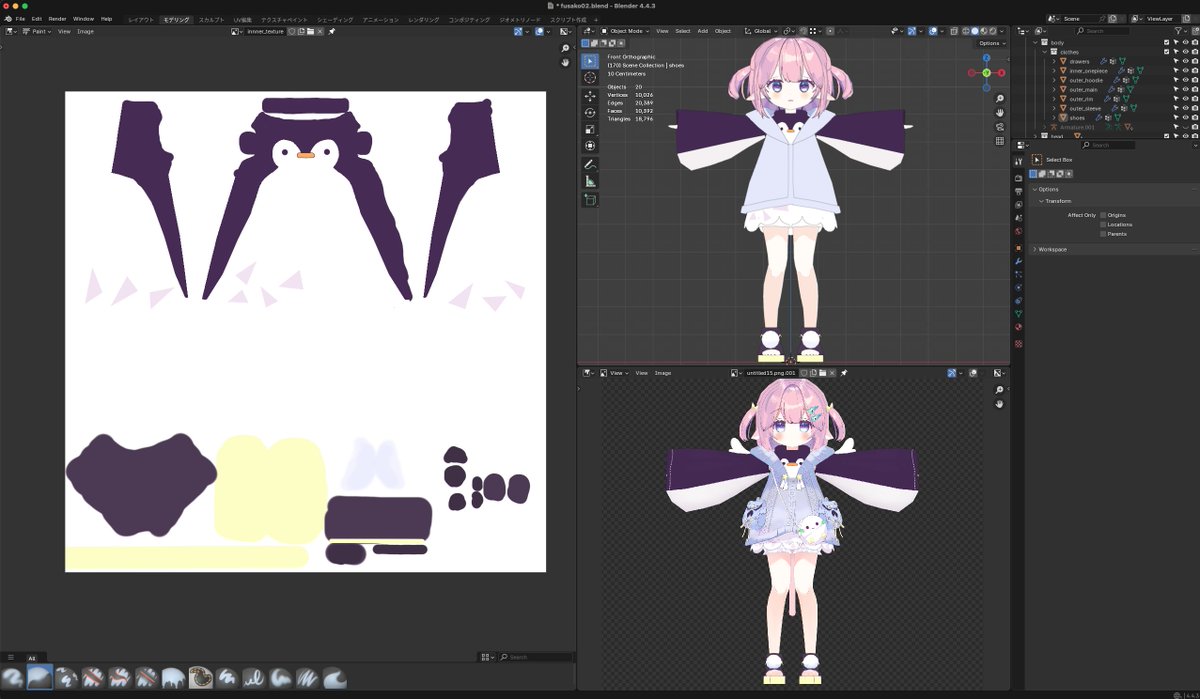Open the Scene properties tab
The height and width of the screenshot is (699, 1200).
point(1019,218)
